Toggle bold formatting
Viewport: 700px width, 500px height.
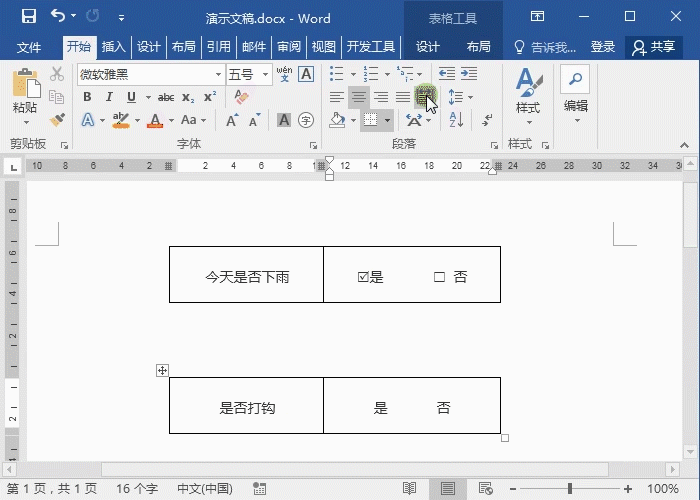coord(87,97)
